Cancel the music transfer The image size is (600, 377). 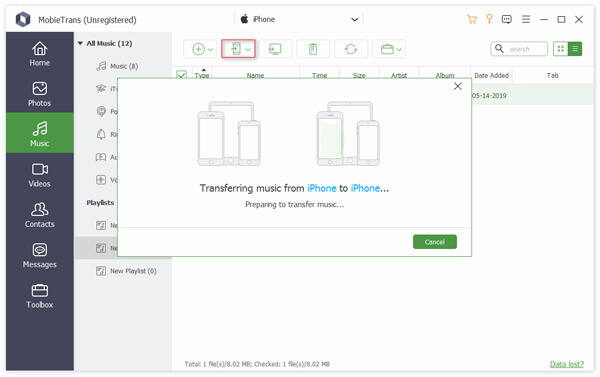[435, 242]
